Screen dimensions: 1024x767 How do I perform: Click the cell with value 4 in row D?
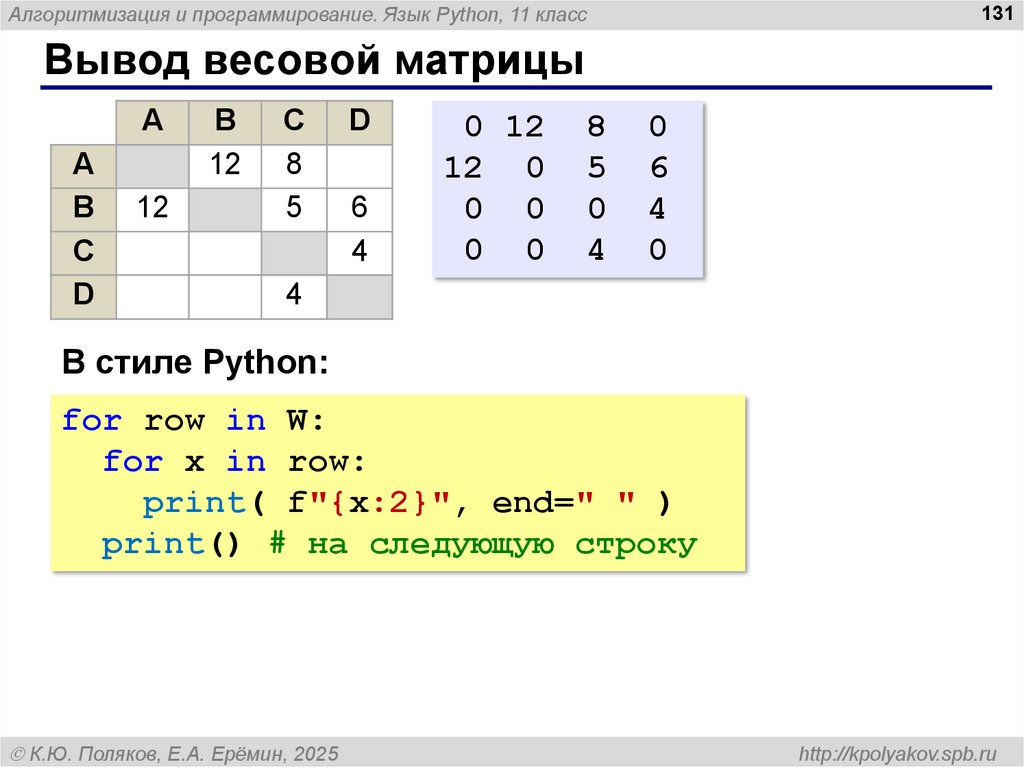293,297
